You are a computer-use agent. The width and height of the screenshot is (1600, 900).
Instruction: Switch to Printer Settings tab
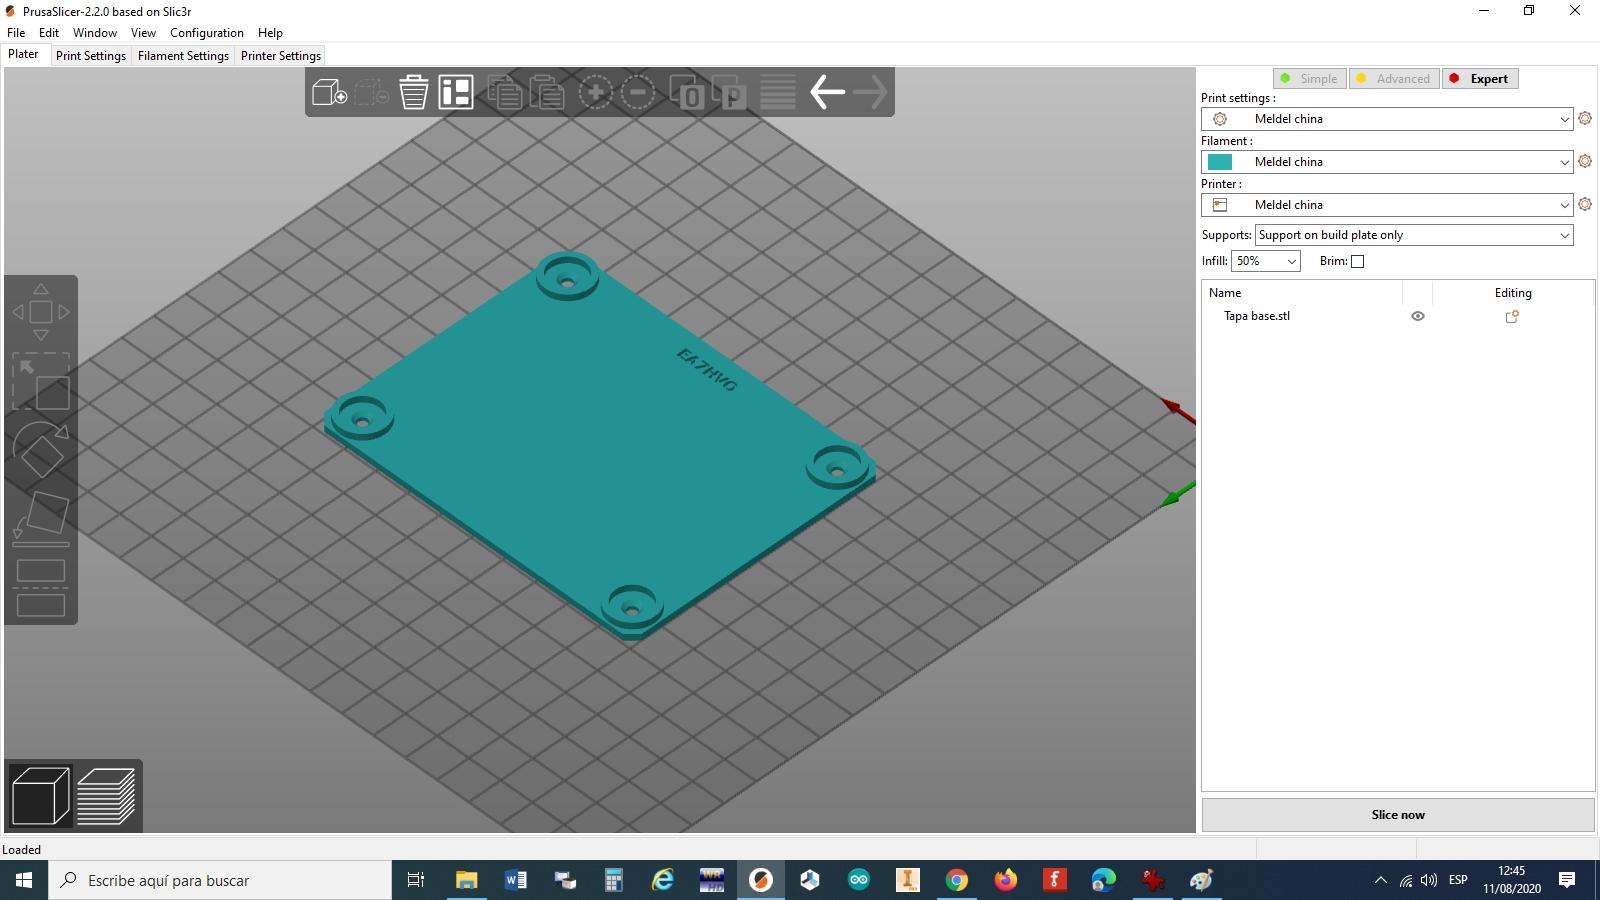(281, 56)
